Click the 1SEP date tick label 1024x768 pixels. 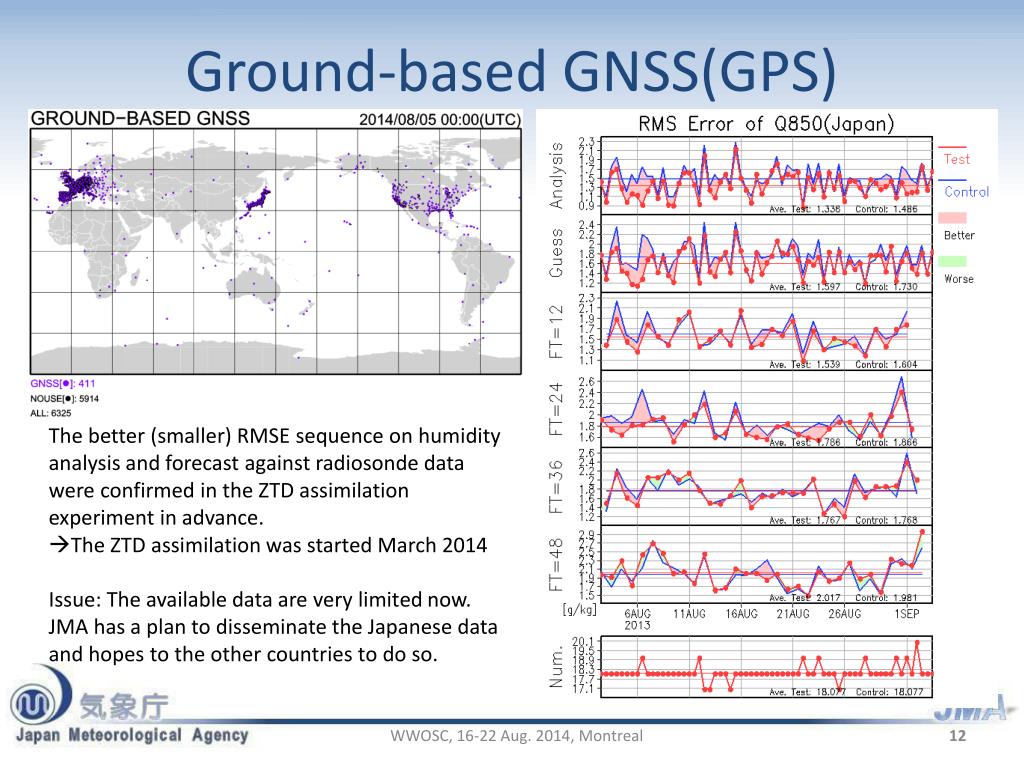point(906,614)
